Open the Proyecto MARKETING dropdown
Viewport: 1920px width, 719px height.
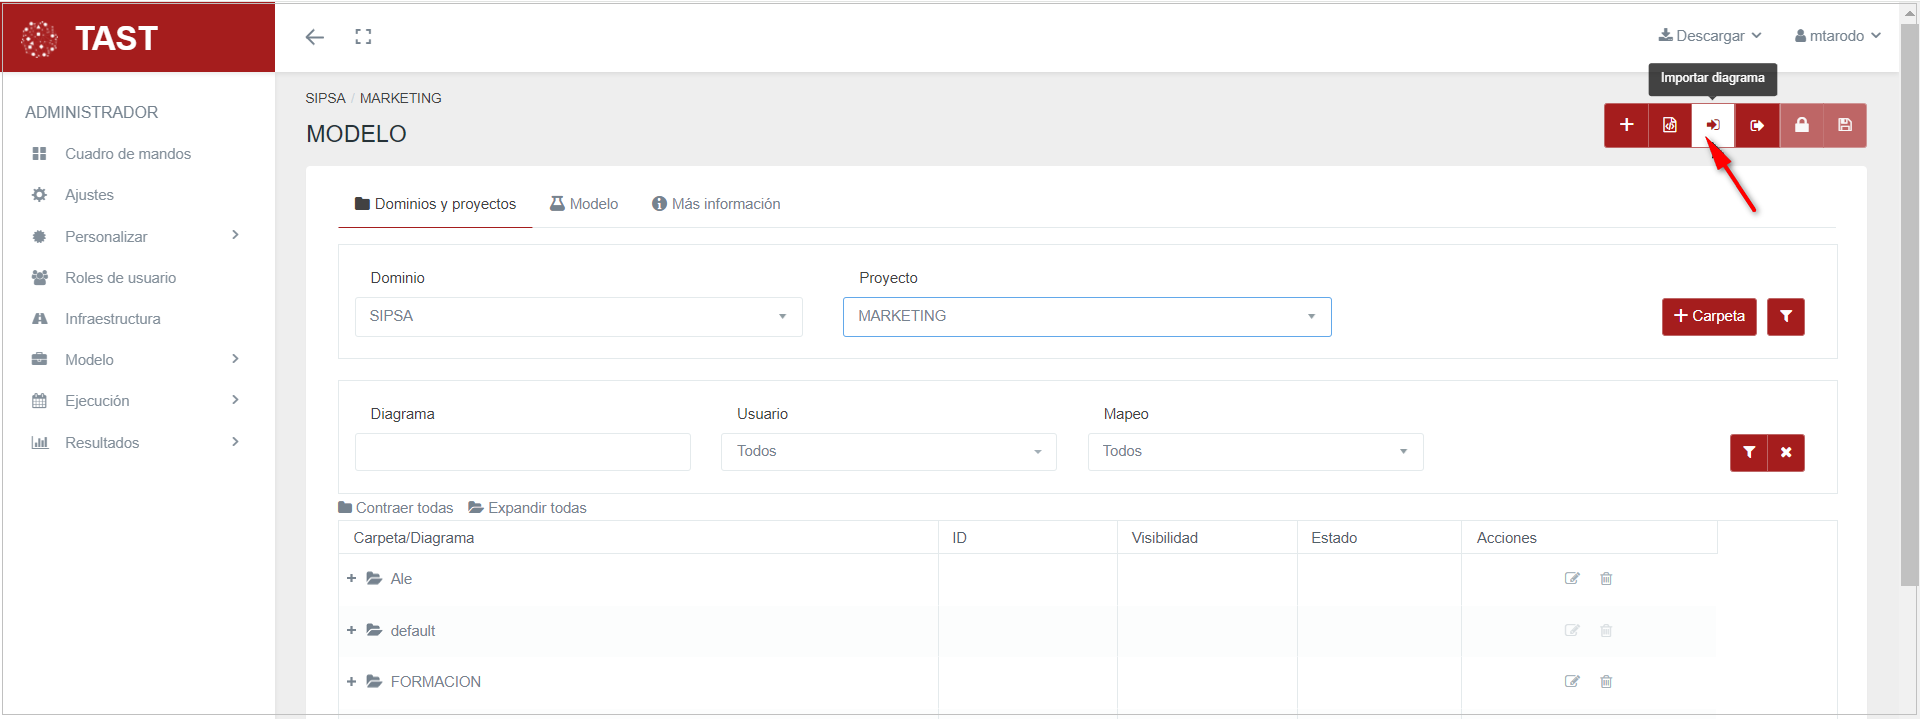click(x=1086, y=316)
